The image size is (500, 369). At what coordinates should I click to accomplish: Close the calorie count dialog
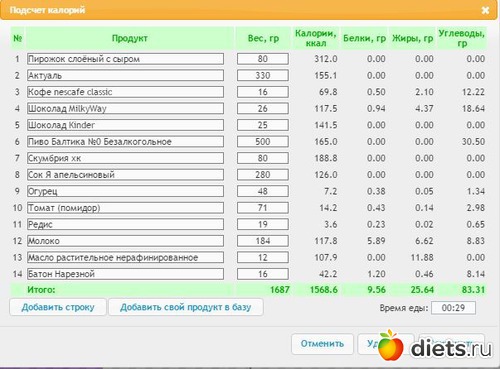pos(485,10)
